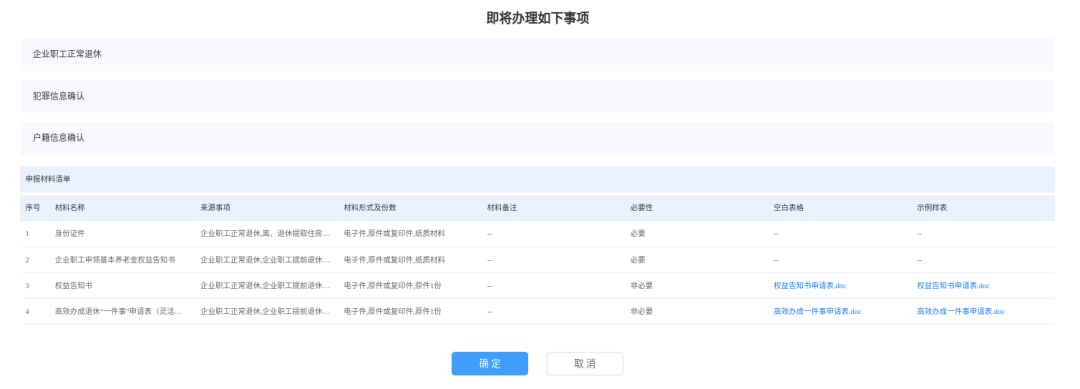Click 必要 in the 企业职工申领基本养老金权益告知书 row
Viewport: 1080px width, 389px height.
pos(638,260)
